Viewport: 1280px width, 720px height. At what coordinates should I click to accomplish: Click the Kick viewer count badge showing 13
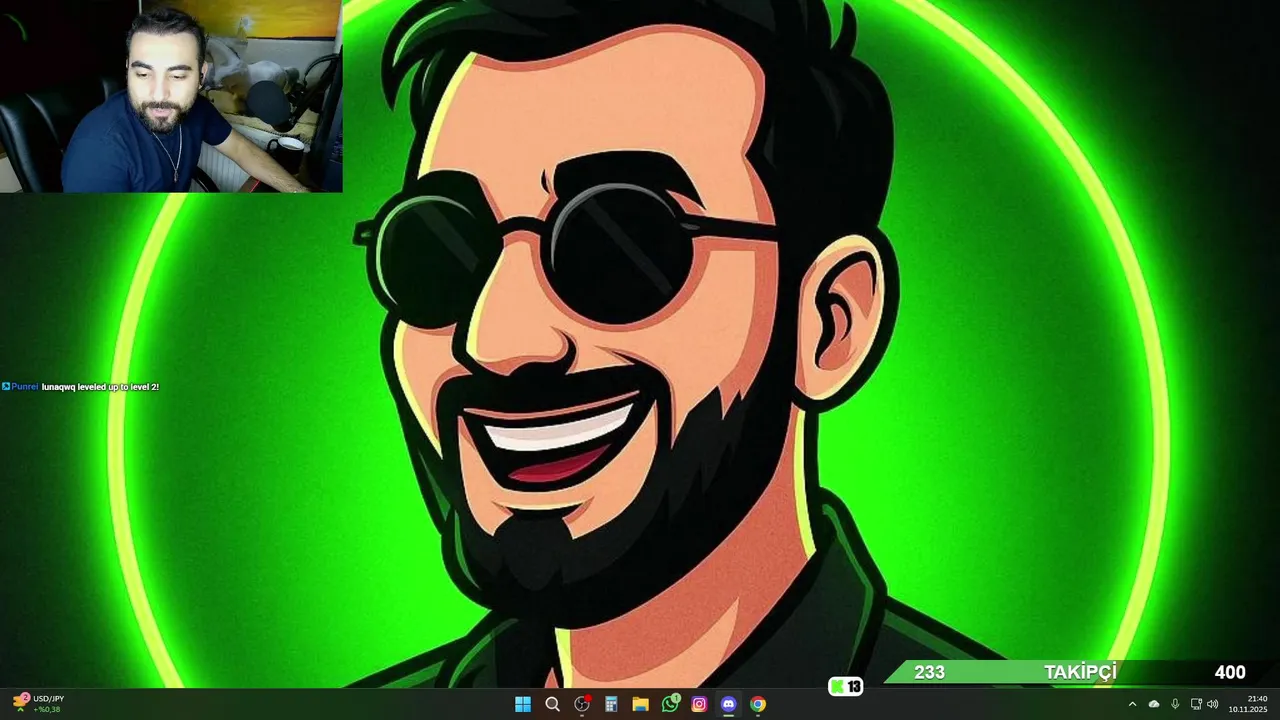[x=846, y=686]
